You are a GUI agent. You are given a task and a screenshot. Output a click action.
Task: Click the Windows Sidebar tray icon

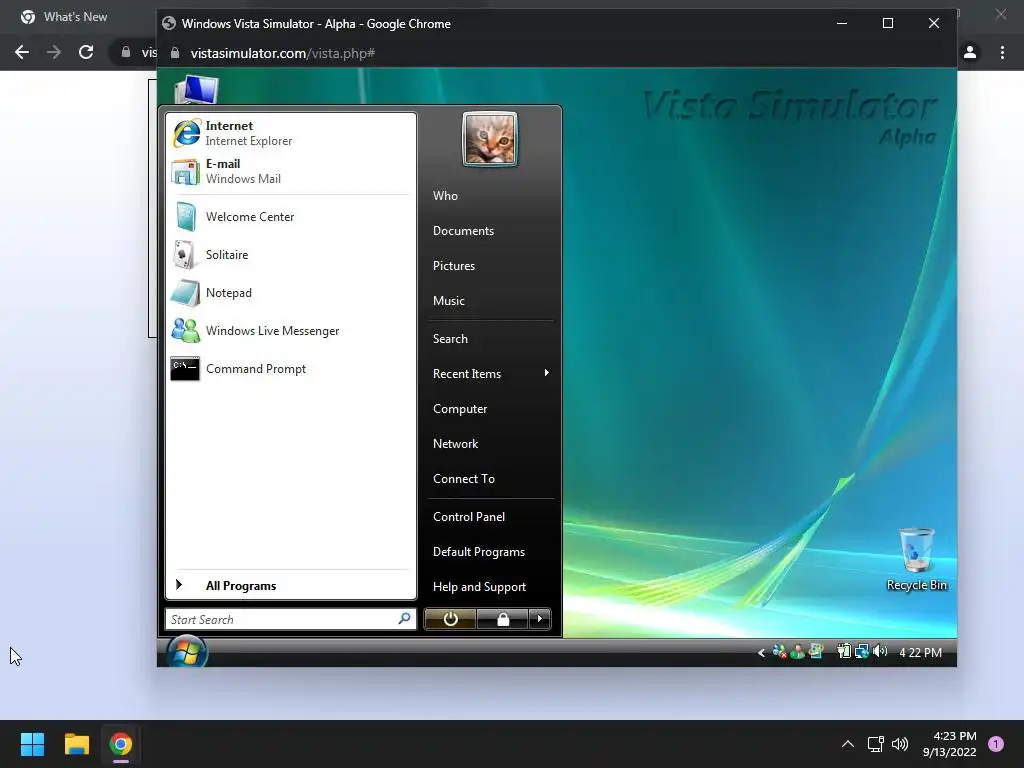pos(816,650)
